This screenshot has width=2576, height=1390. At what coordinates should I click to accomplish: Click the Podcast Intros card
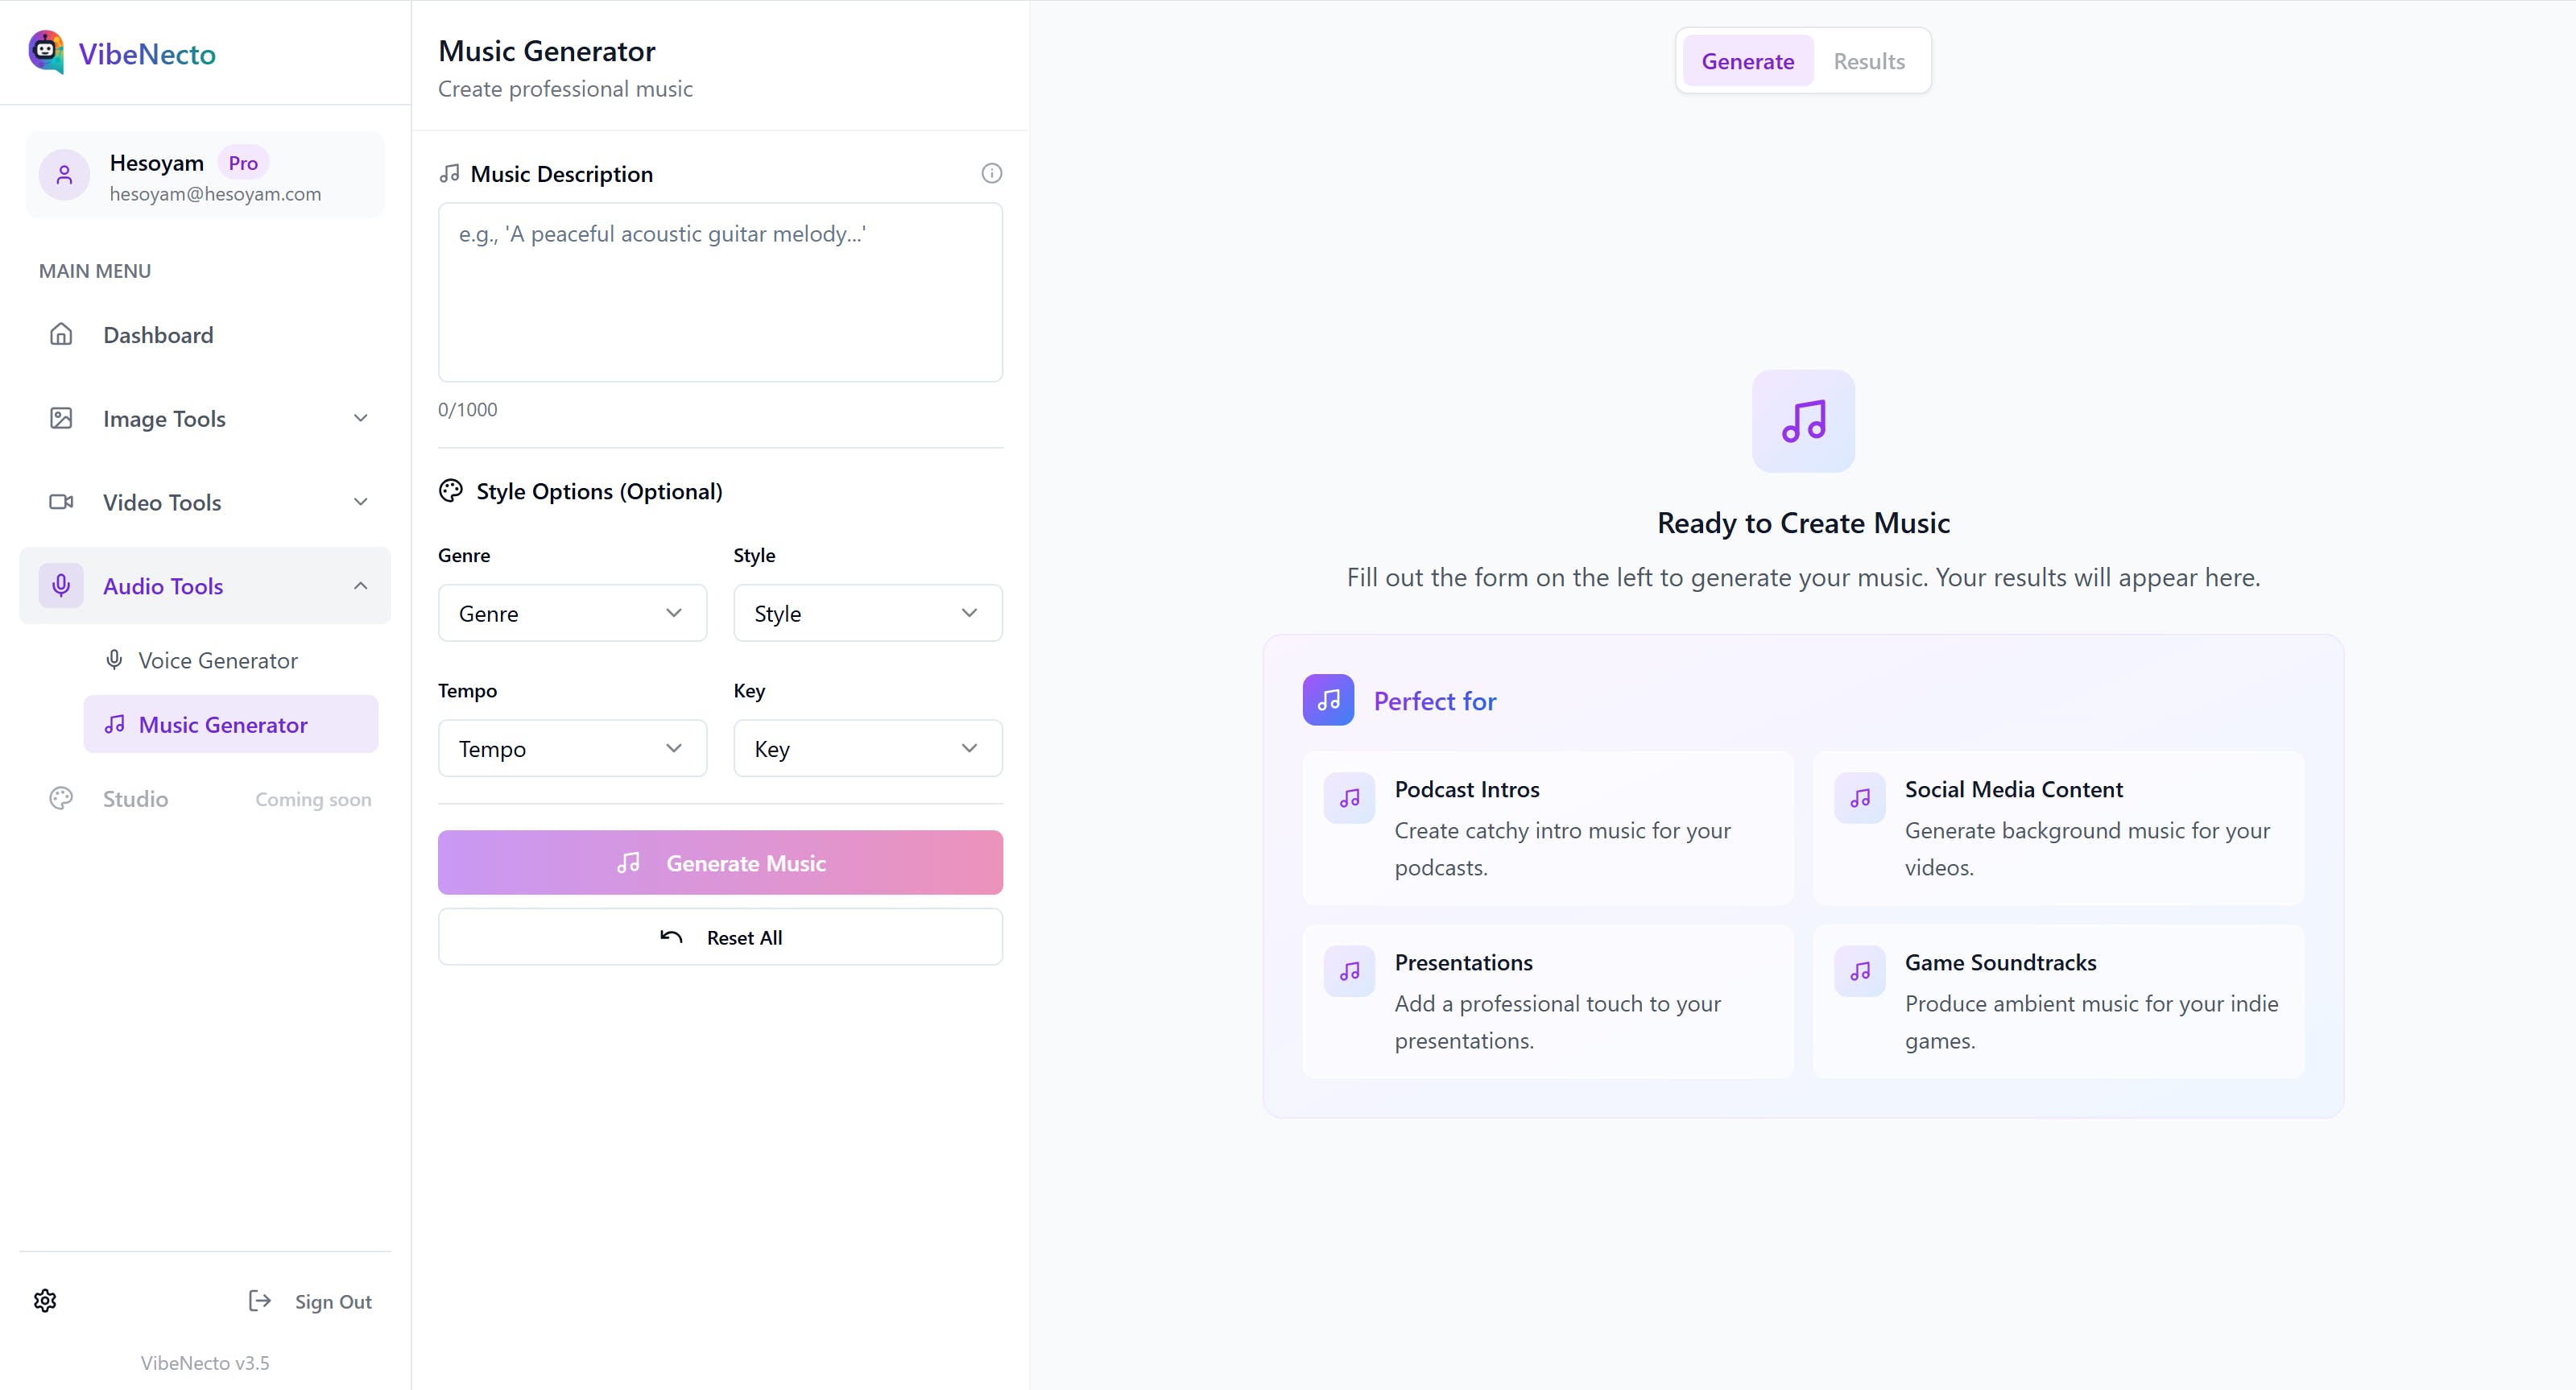tap(1547, 828)
